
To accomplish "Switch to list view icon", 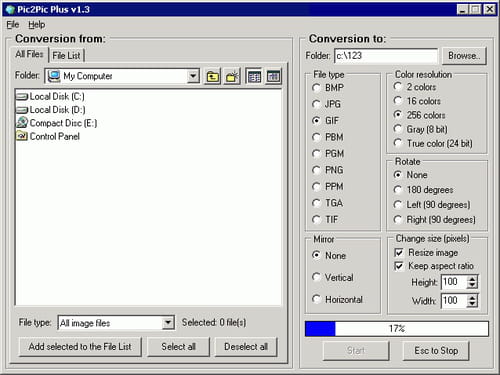I will (x=254, y=77).
